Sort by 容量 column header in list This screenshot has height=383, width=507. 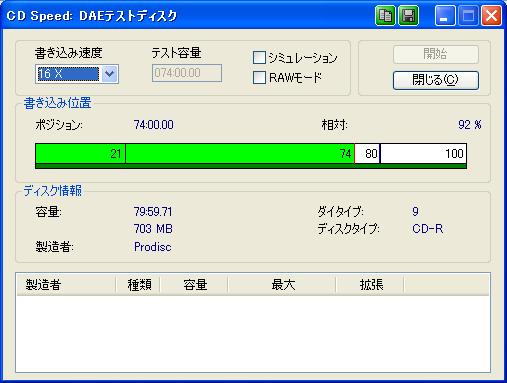(194, 285)
